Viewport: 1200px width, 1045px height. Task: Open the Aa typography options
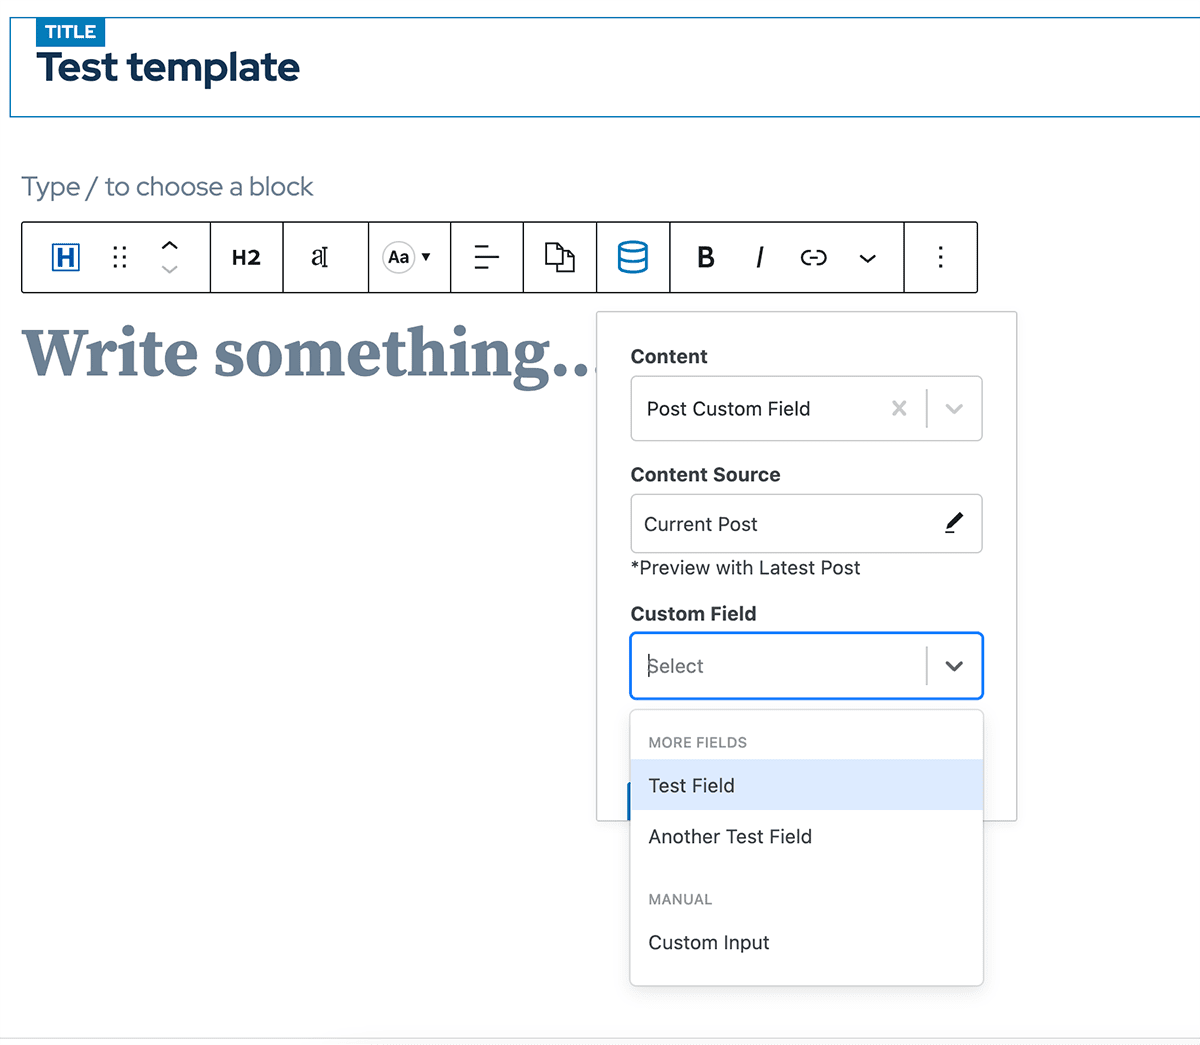coord(408,258)
